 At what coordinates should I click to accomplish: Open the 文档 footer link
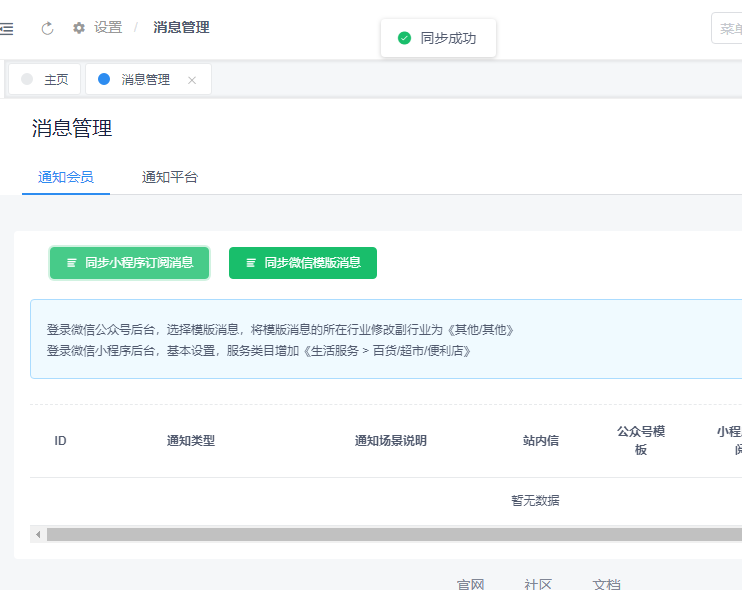pos(607,584)
